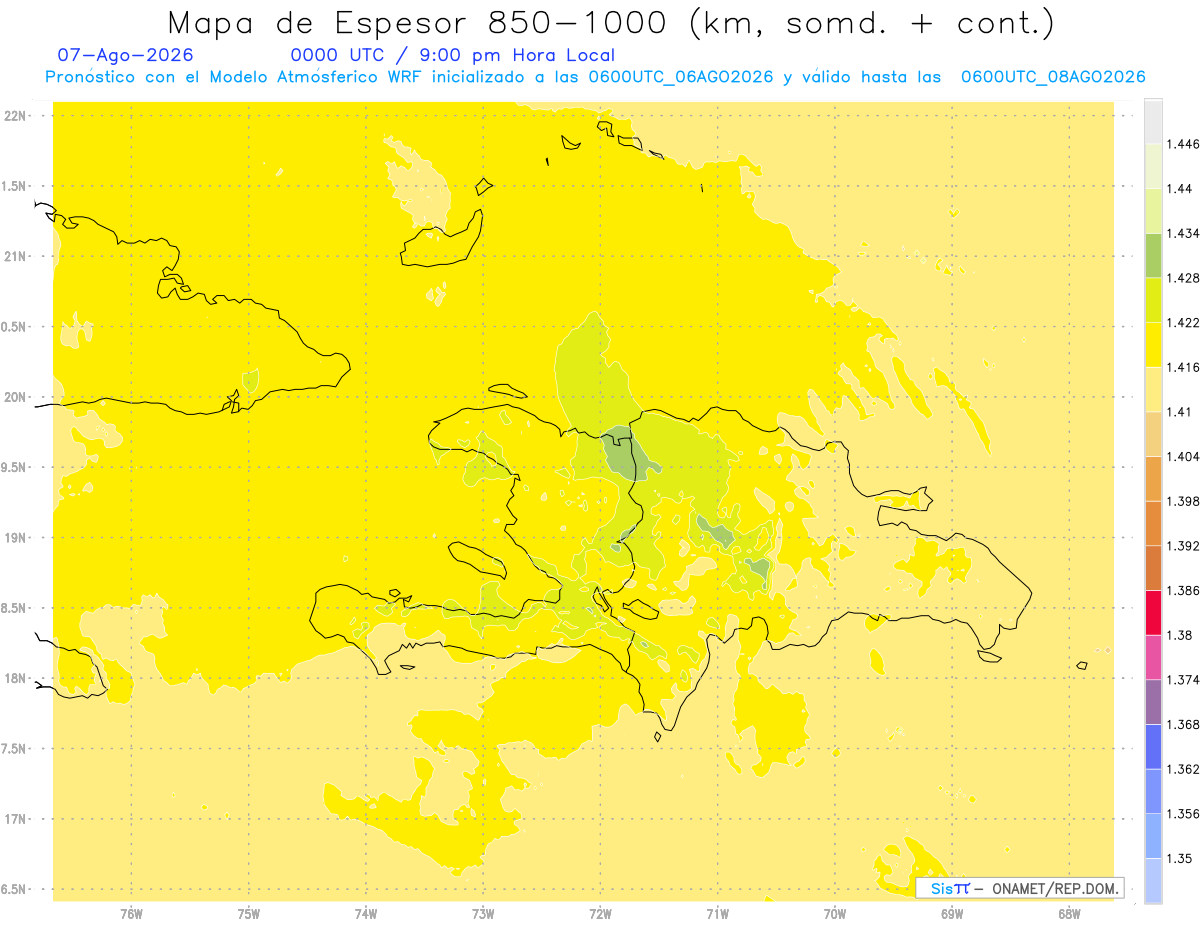Click the '19N' latitude axis label

(15, 537)
